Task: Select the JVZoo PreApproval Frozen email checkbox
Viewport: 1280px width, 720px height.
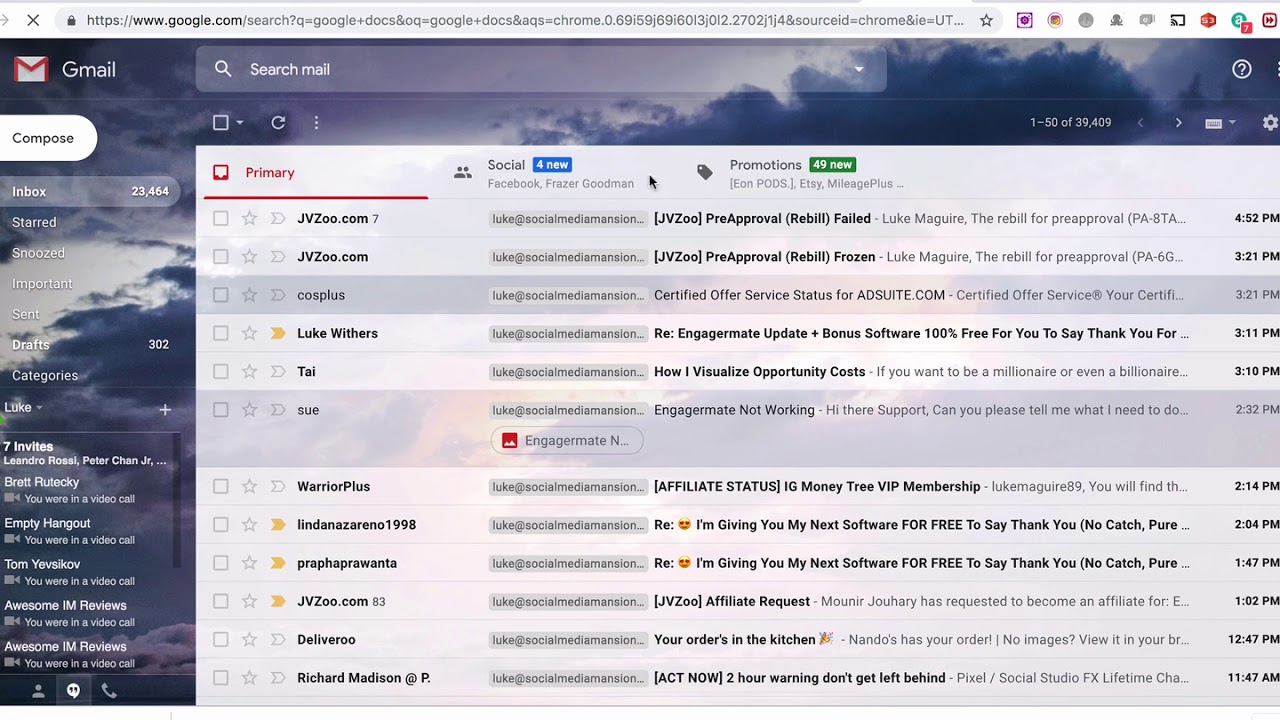Action: click(221, 257)
